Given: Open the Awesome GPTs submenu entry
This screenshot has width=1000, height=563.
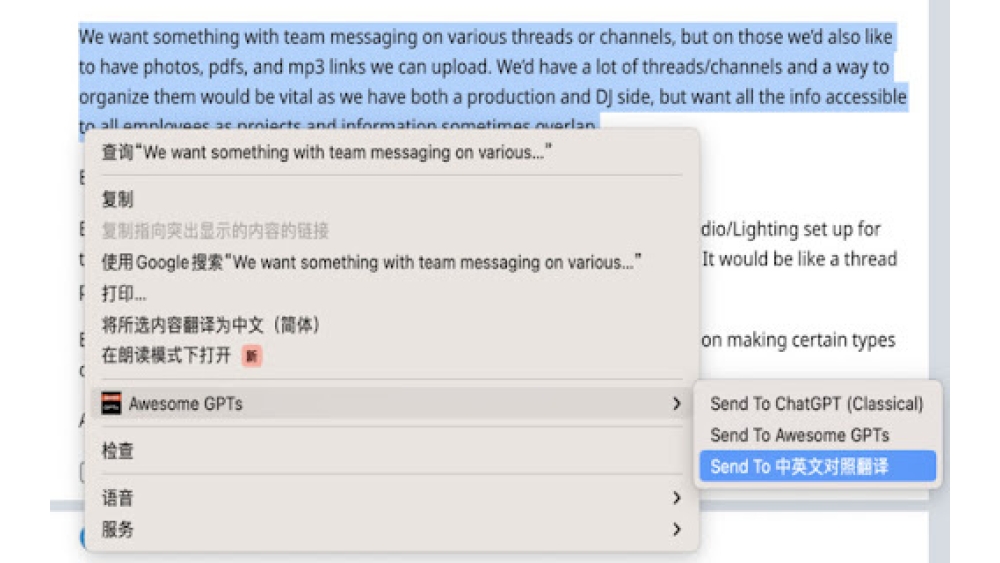Looking at the screenshot, I should tap(391, 404).
